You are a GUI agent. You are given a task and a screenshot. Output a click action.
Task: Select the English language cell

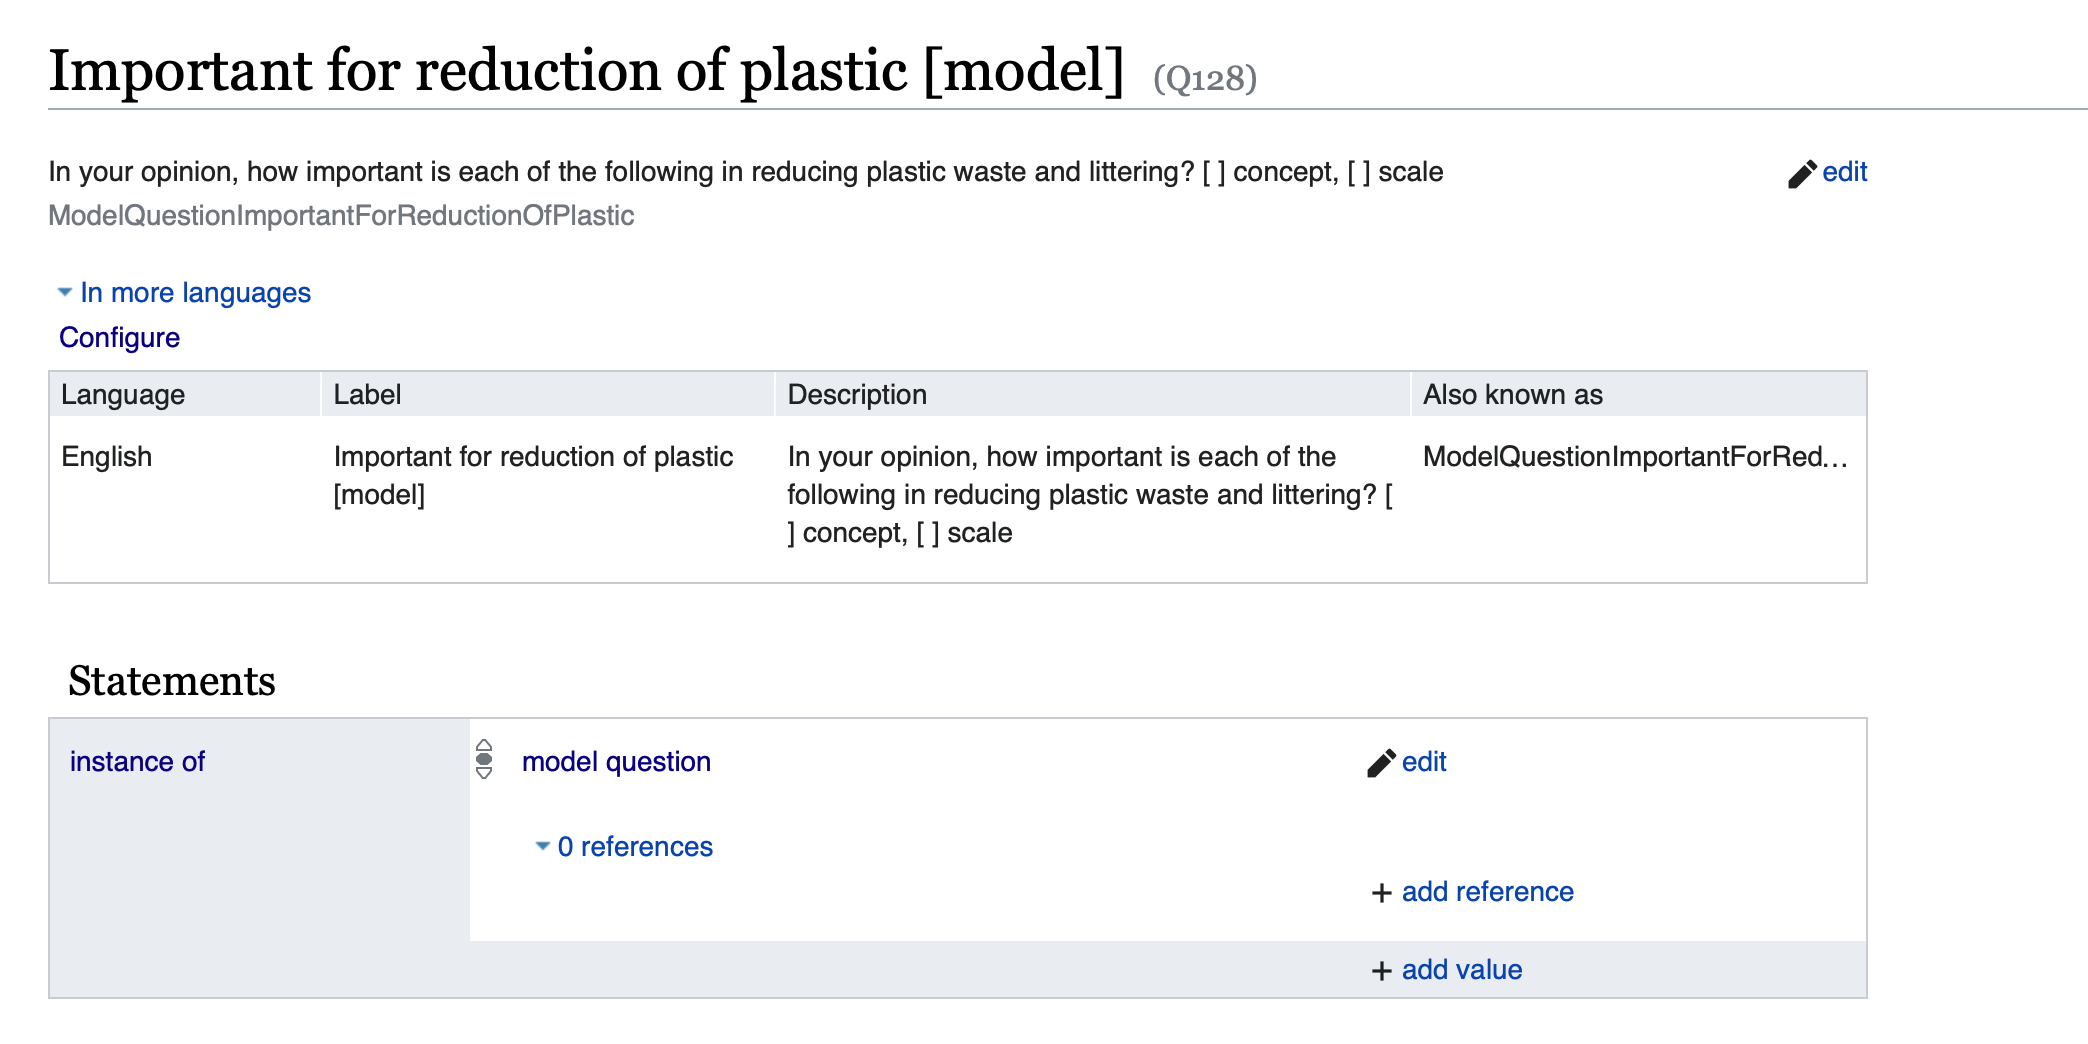click(x=107, y=457)
